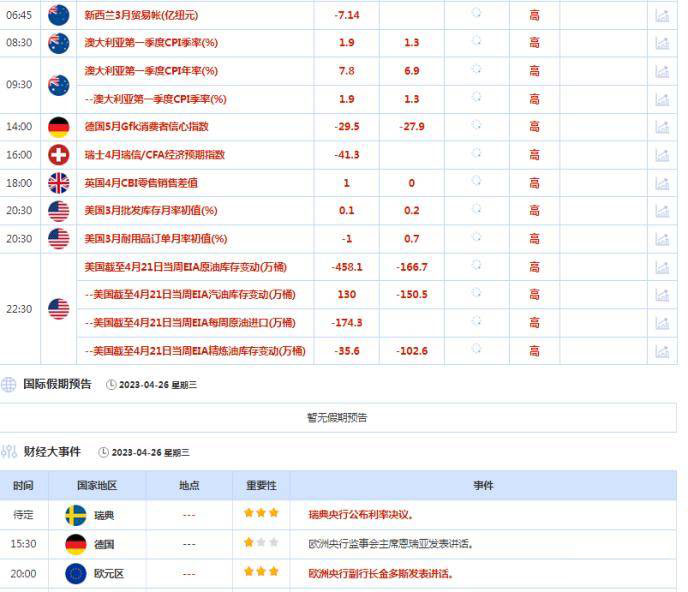Click 瑞典 region label
The height and width of the screenshot is (592, 688).
point(104,515)
